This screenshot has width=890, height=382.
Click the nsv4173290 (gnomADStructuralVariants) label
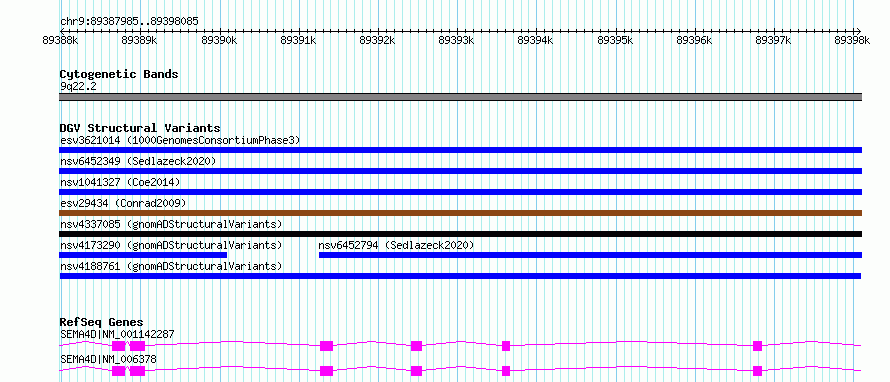[x=171, y=245]
